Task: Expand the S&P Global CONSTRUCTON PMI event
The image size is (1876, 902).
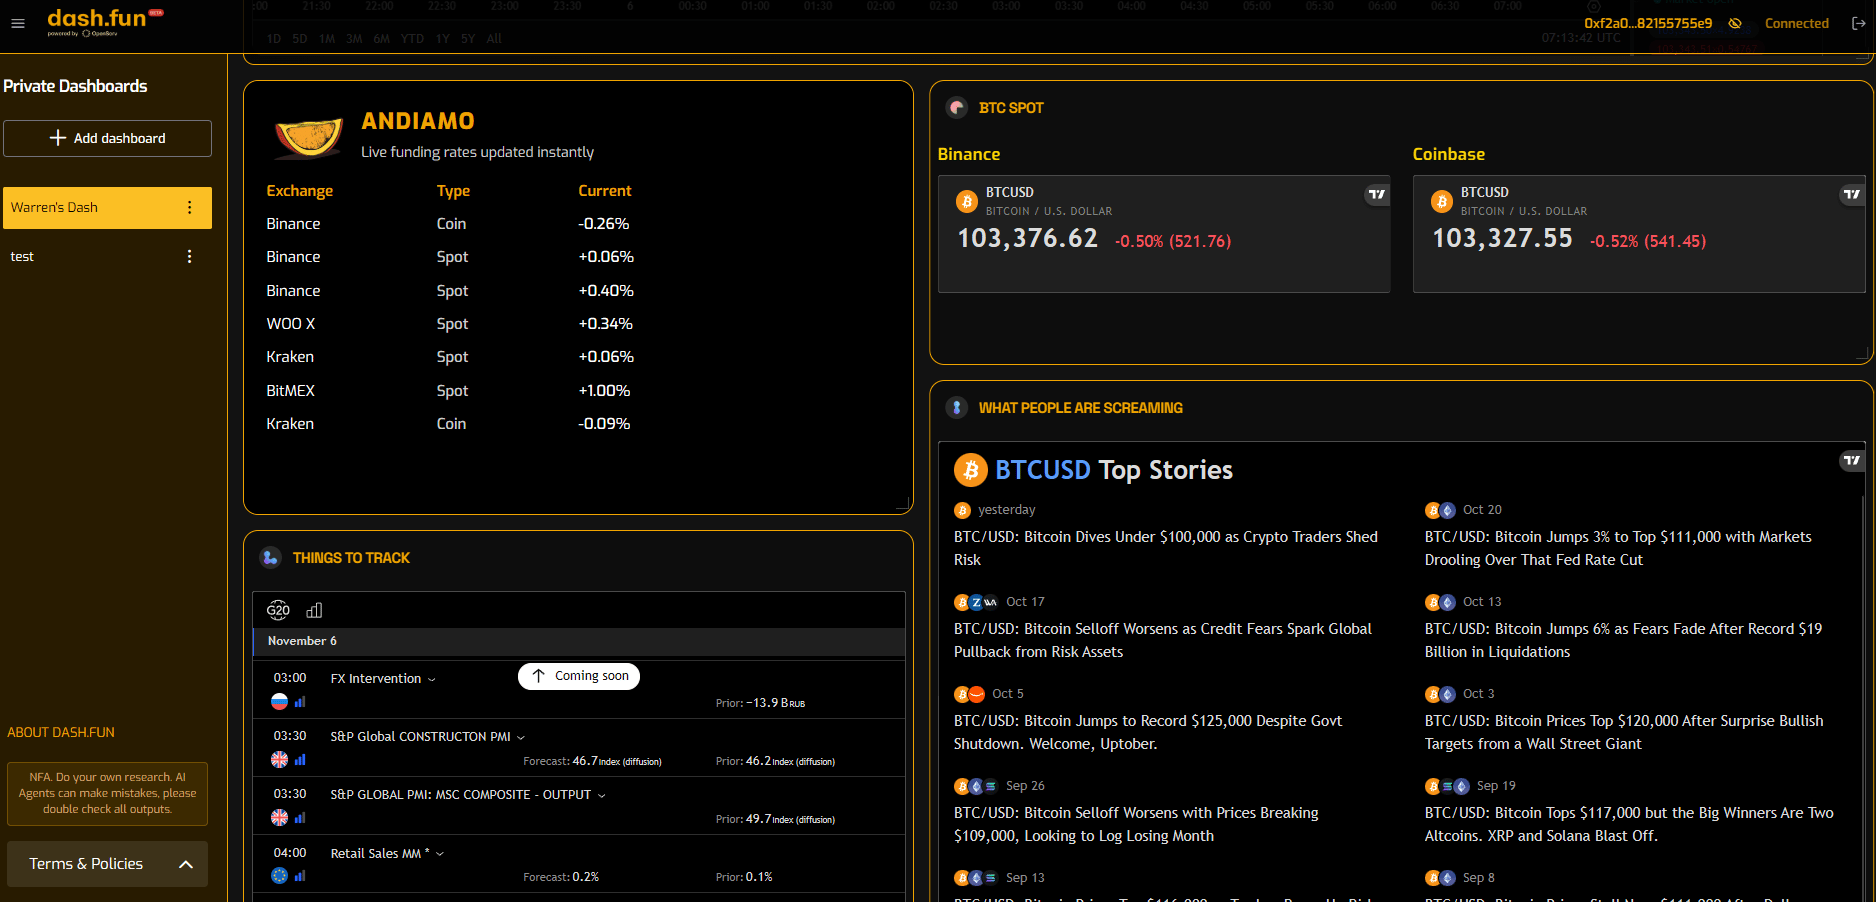Action: click(x=428, y=737)
